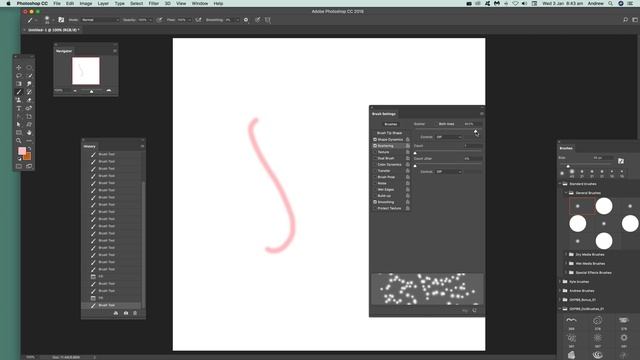
Task: Delete current state in History panel
Action: 135,313
